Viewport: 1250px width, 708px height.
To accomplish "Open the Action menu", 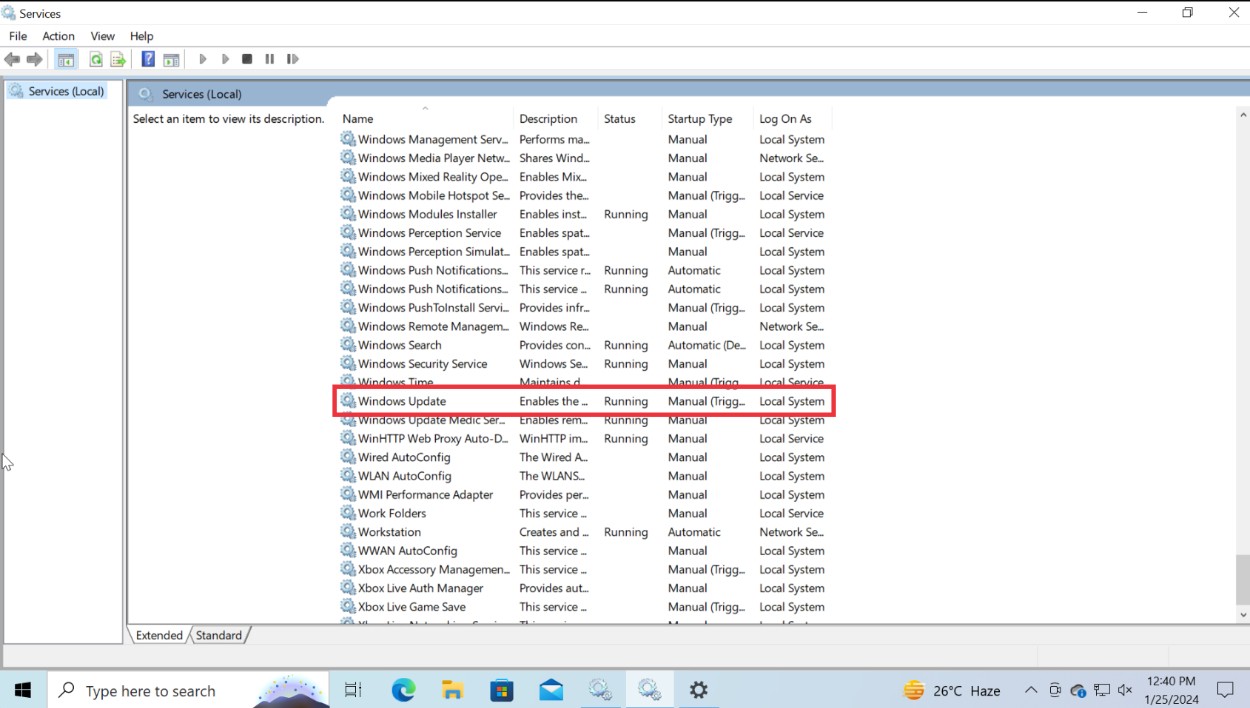I will tap(58, 36).
